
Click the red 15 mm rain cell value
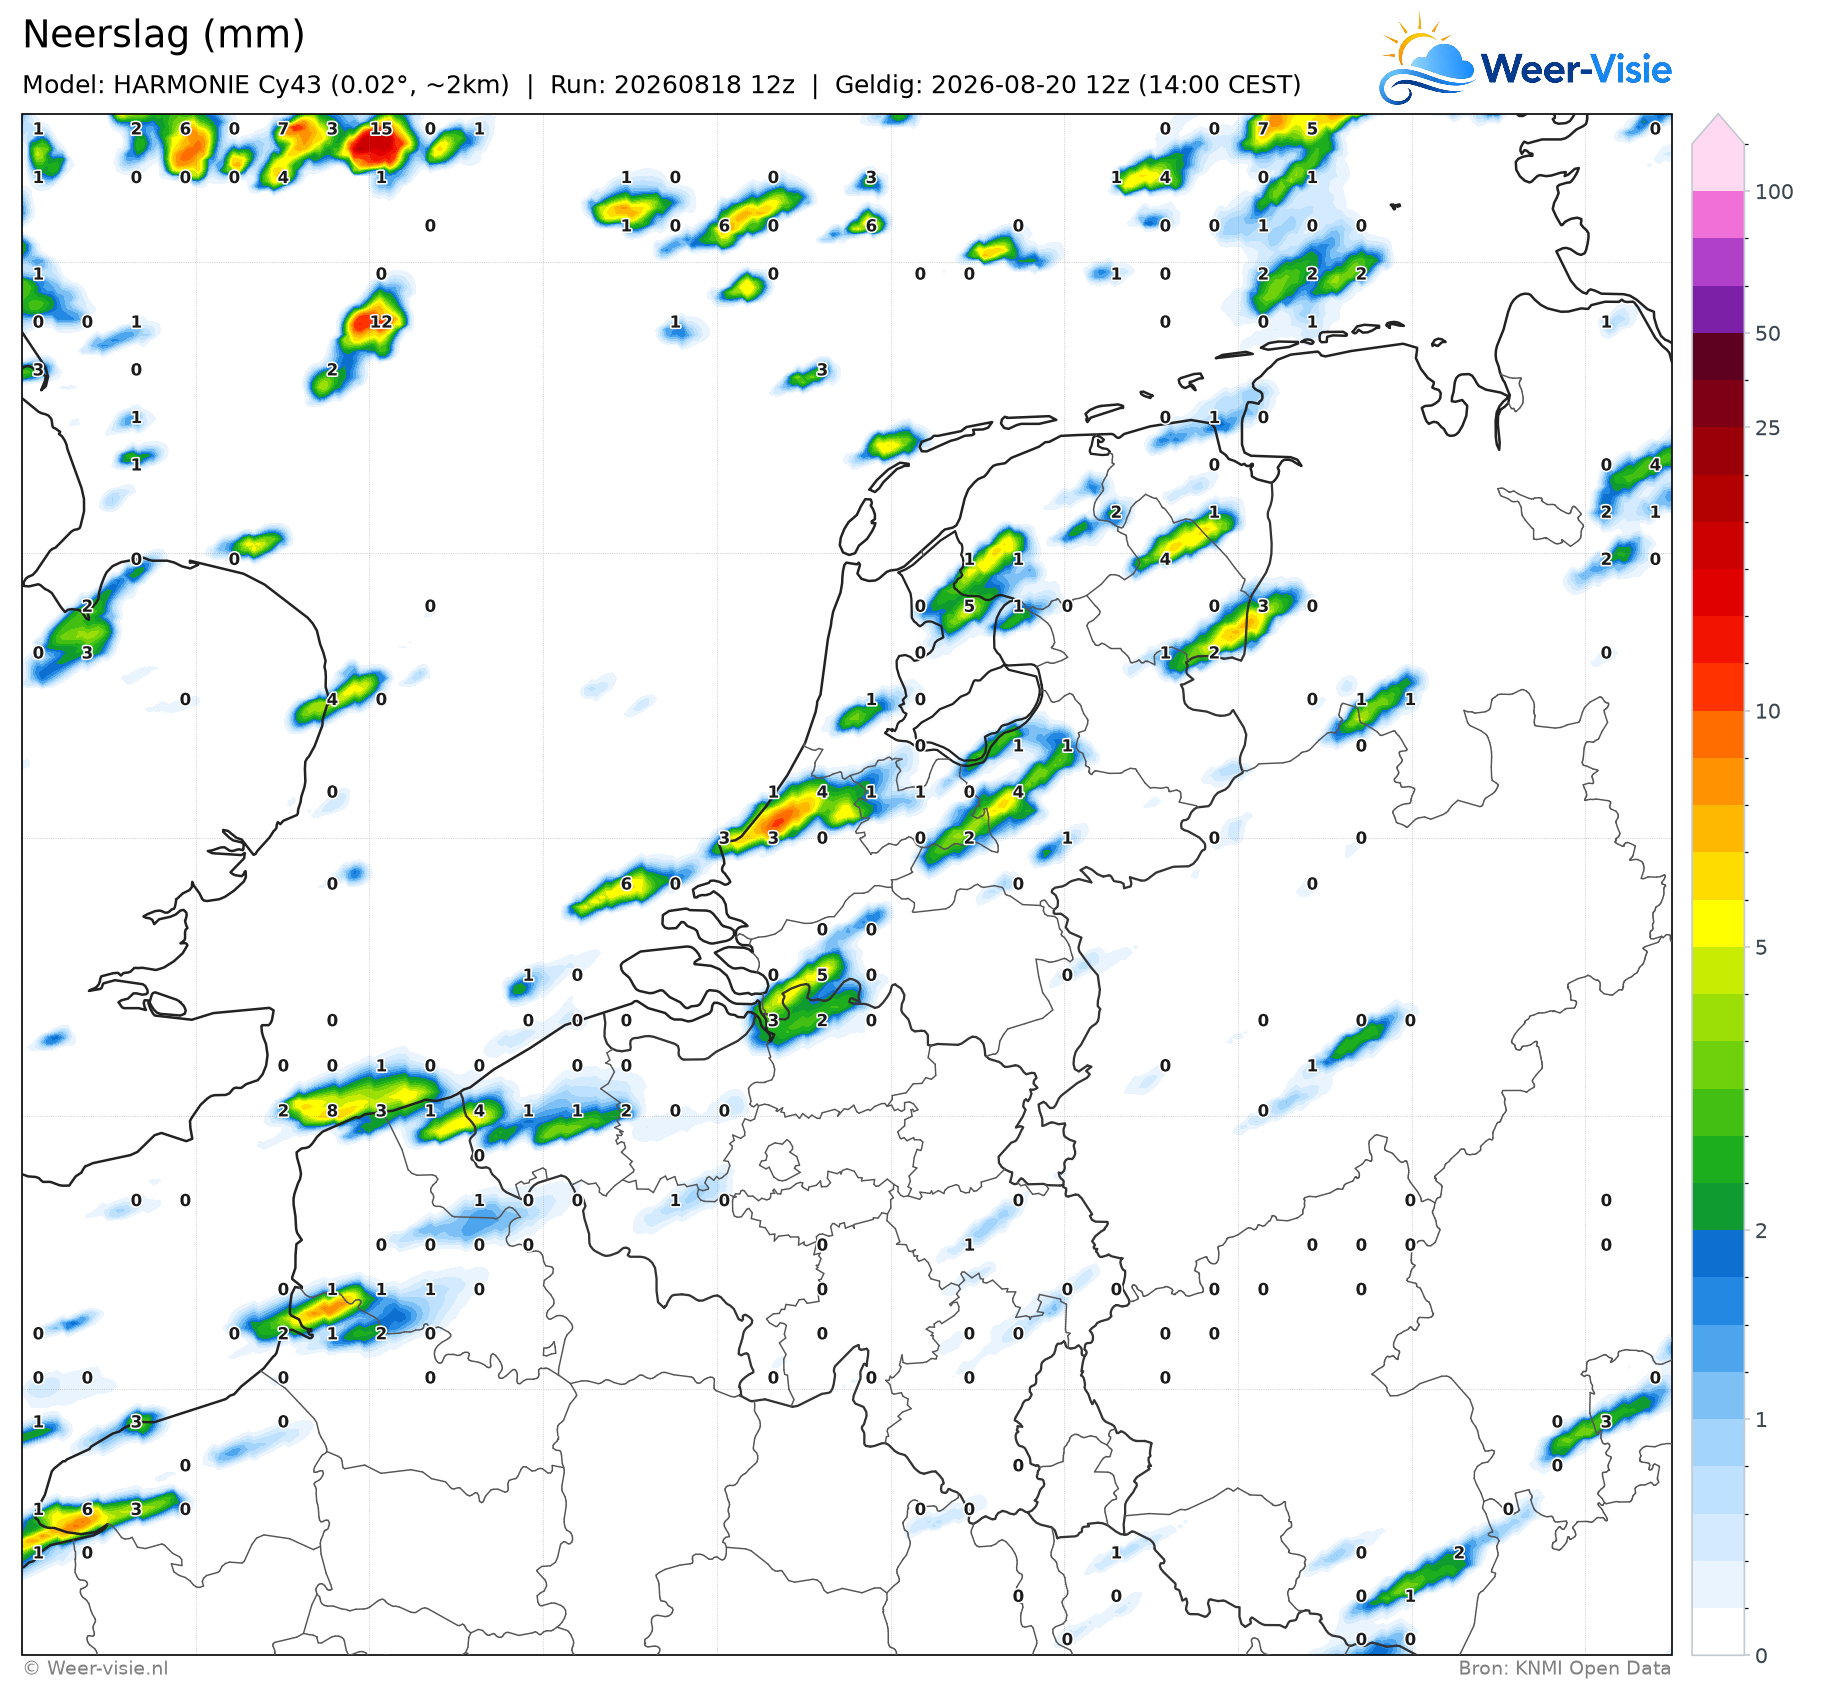pos(381,129)
